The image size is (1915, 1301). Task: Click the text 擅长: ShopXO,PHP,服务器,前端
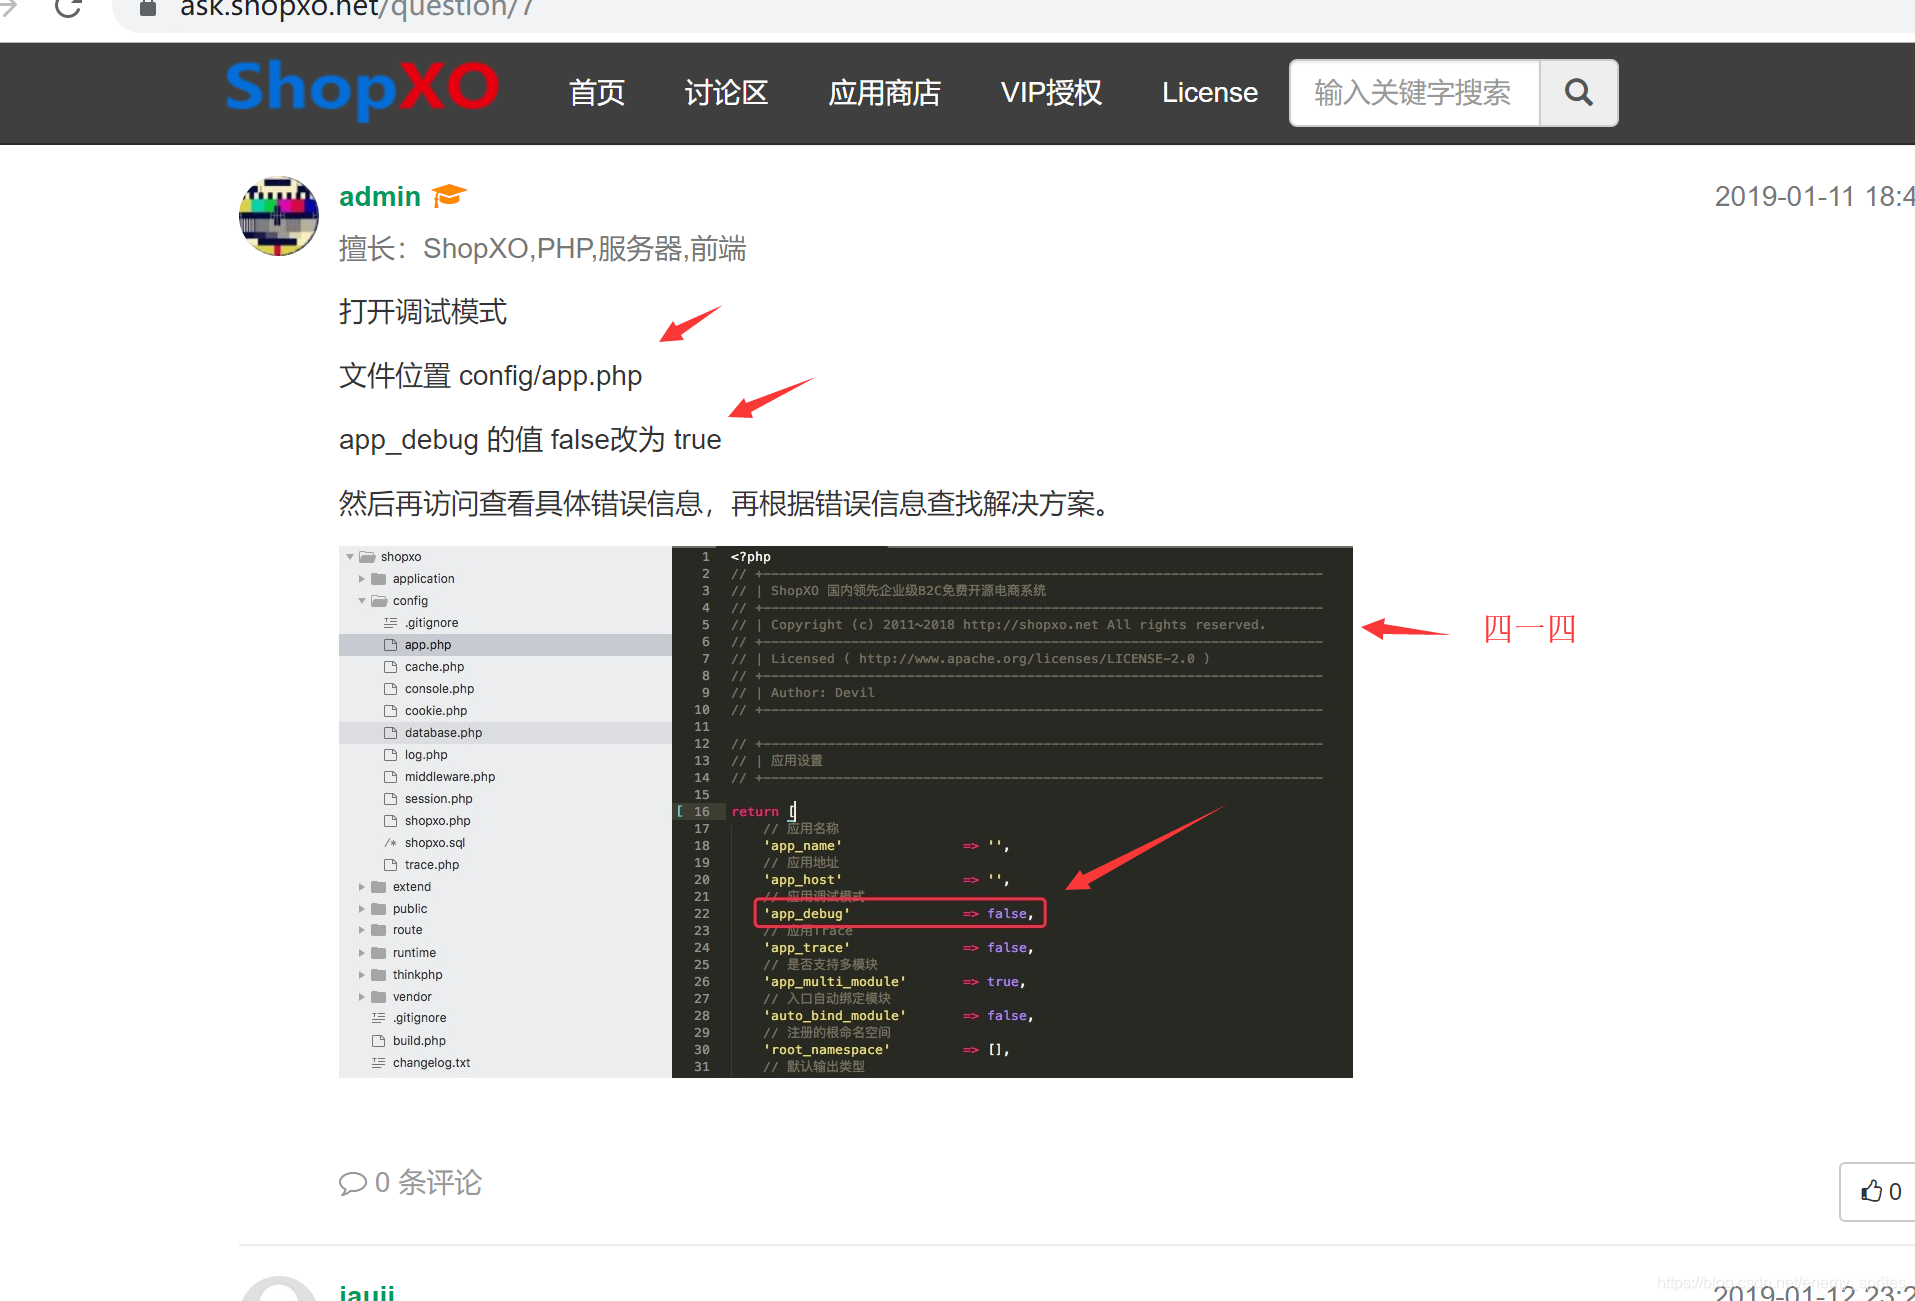(543, 249)
